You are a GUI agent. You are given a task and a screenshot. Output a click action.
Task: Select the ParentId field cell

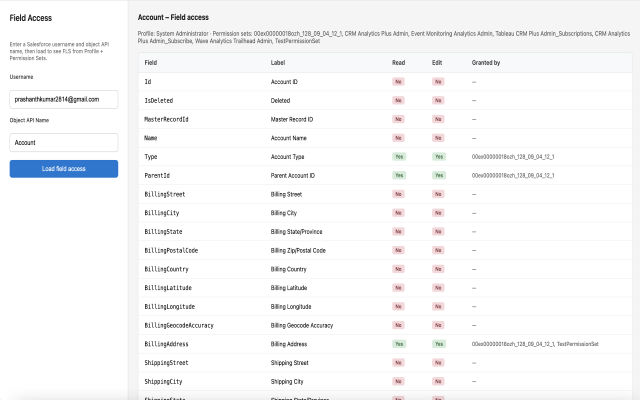point(157,176)
